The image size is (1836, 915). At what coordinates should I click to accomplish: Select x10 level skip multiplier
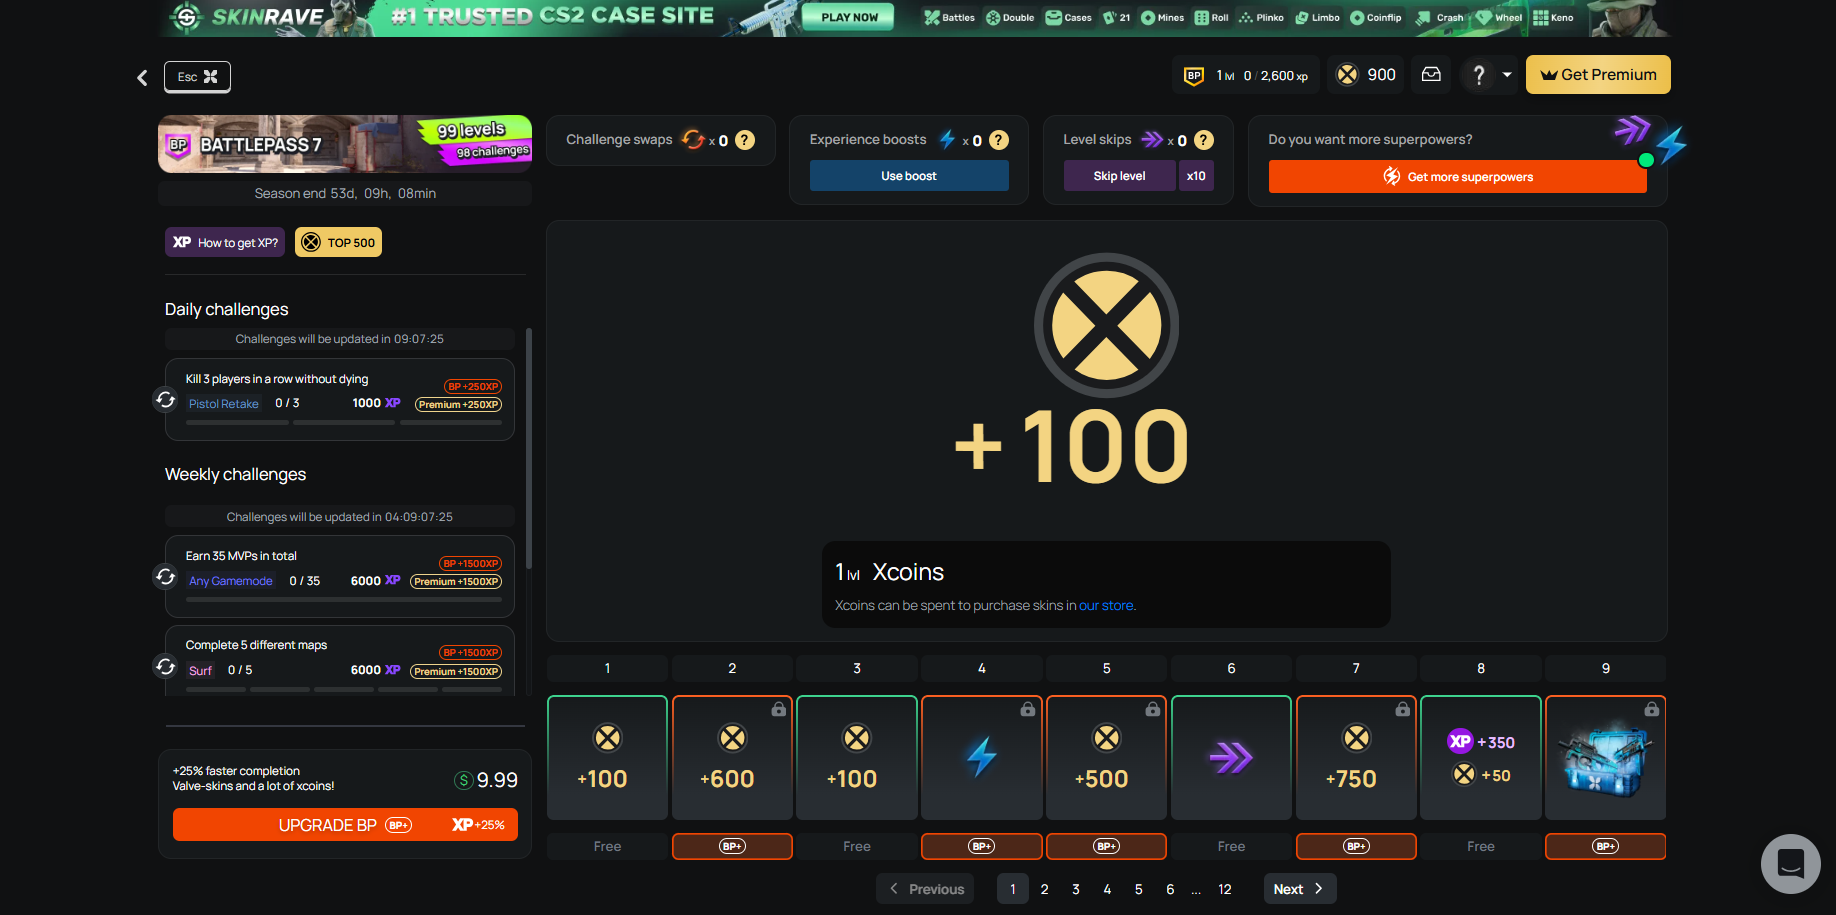tap(1196, 176)
